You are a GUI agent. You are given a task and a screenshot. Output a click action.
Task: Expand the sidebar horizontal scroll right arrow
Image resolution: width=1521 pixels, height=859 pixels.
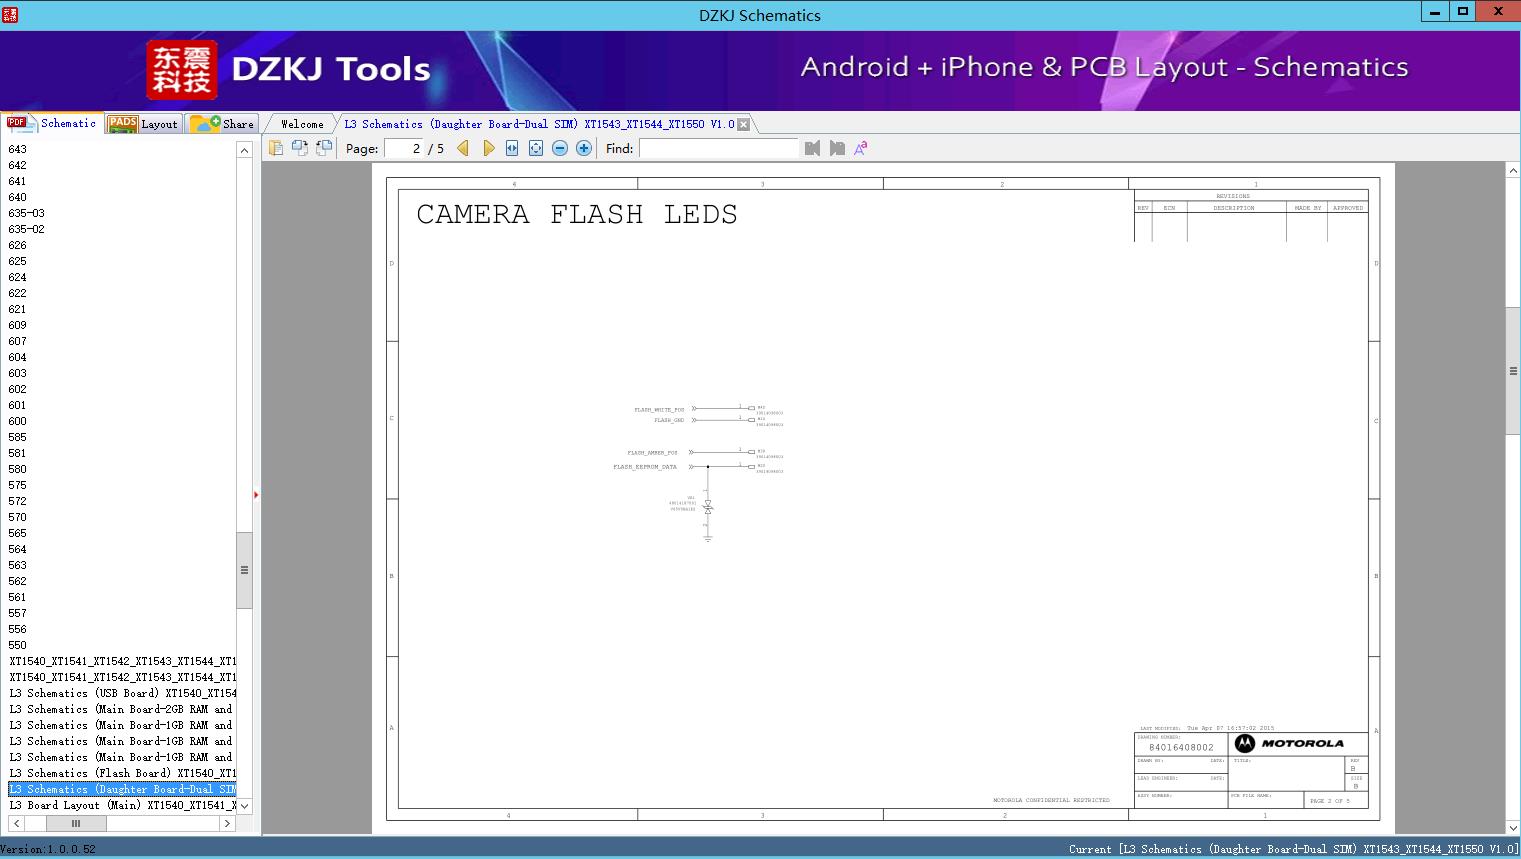tap(228, 823)
